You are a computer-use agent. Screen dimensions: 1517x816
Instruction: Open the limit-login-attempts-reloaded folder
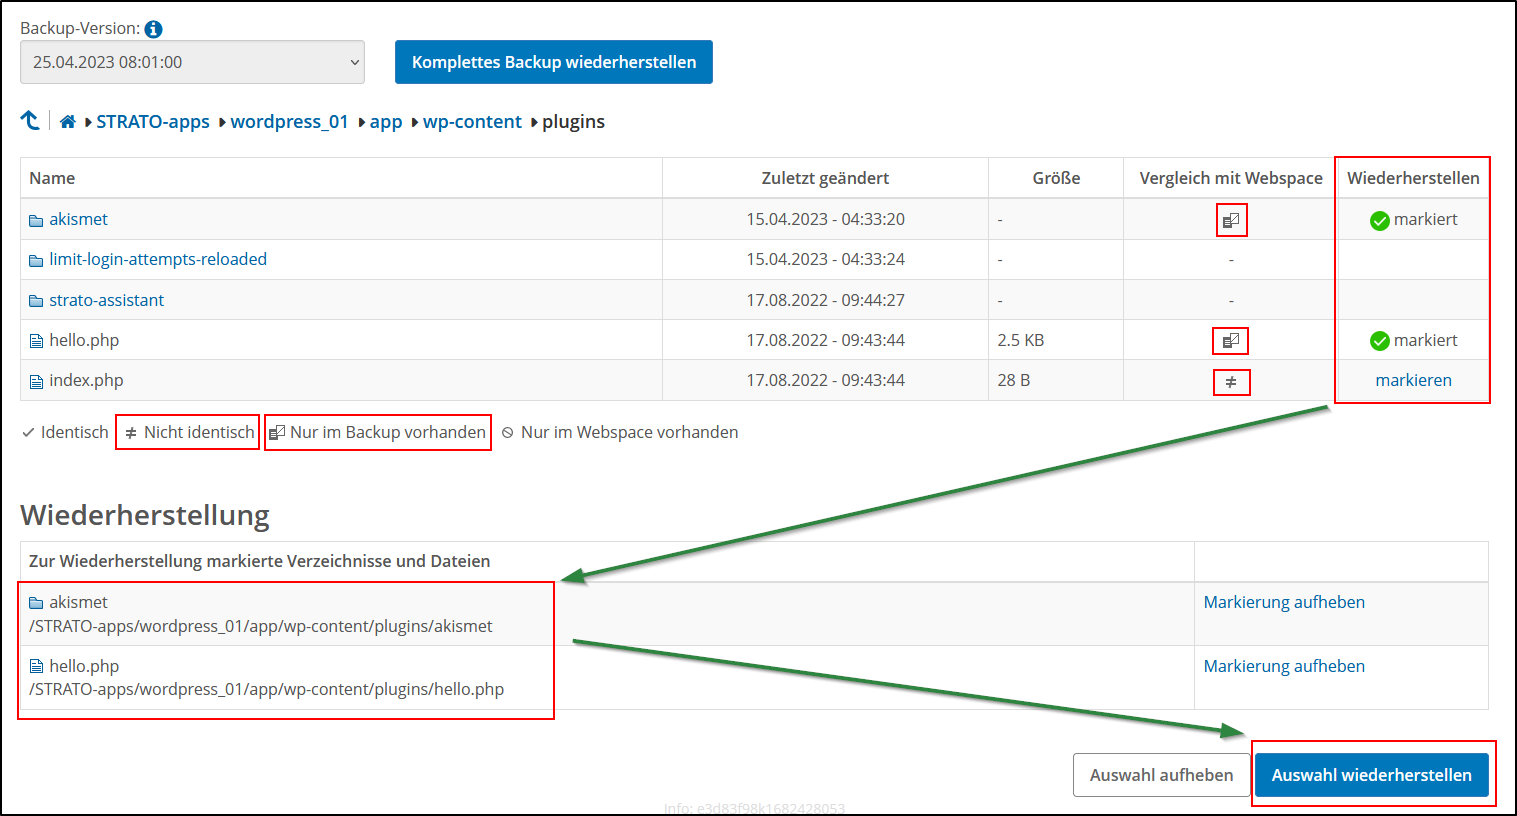click(x=158, y=258)
